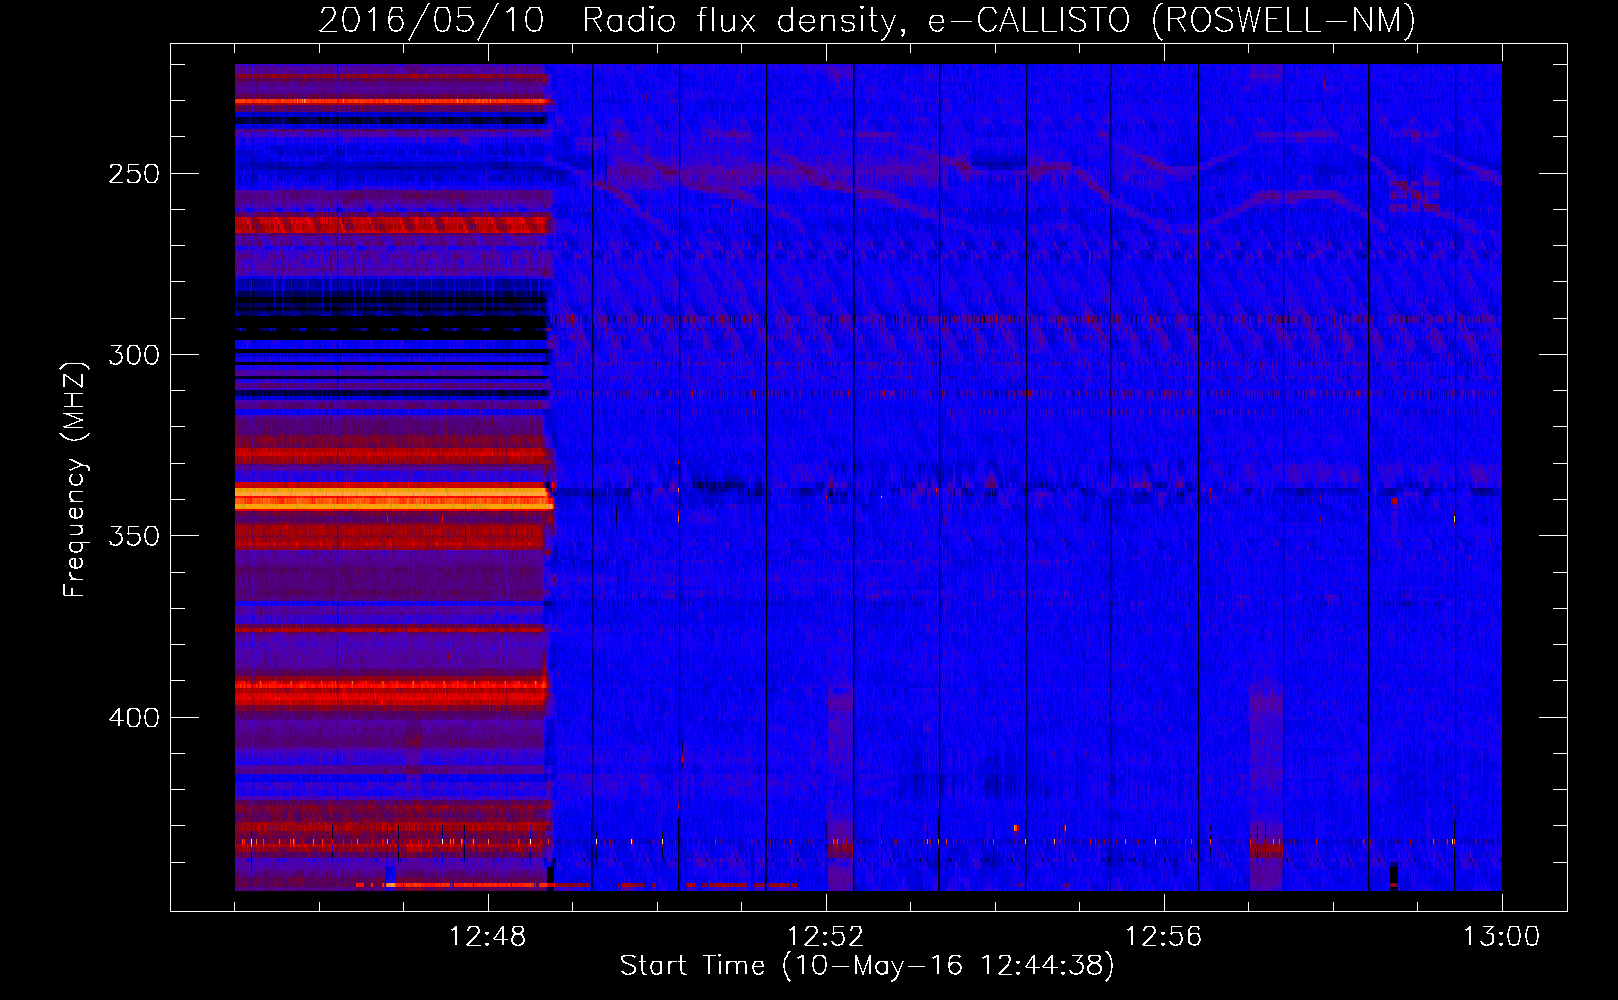Click the 13:00 time tick label

pyautogui.click(x=1501, y=937)
